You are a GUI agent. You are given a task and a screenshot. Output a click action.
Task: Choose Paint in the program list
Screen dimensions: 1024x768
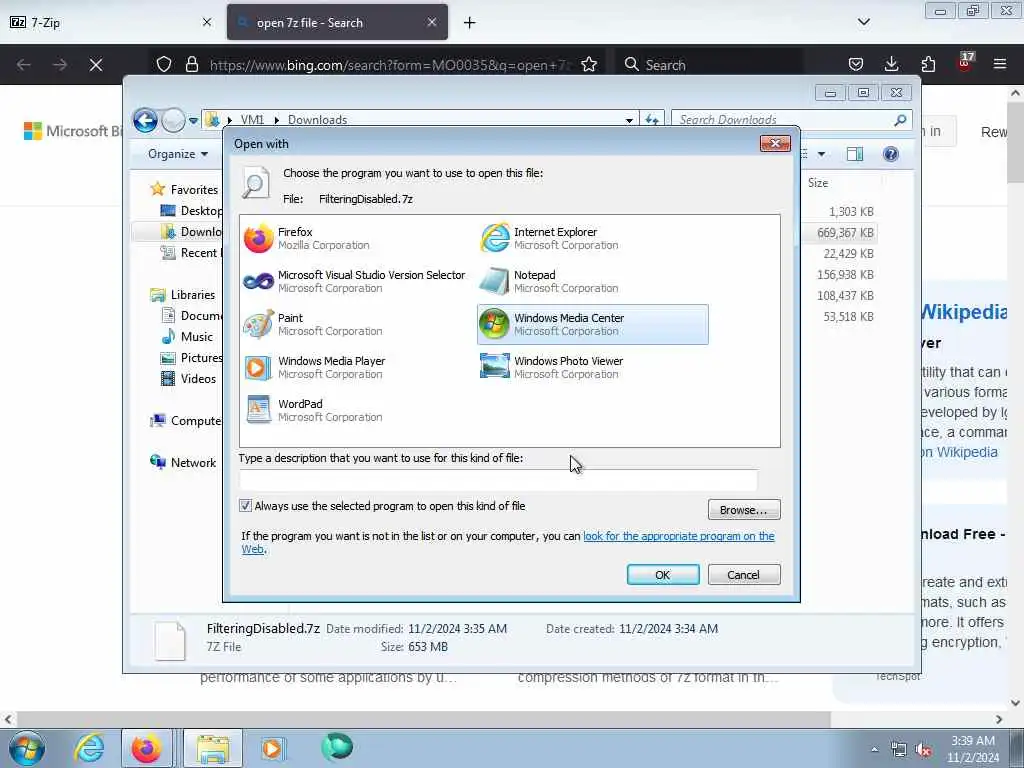(x=358, y=325)
